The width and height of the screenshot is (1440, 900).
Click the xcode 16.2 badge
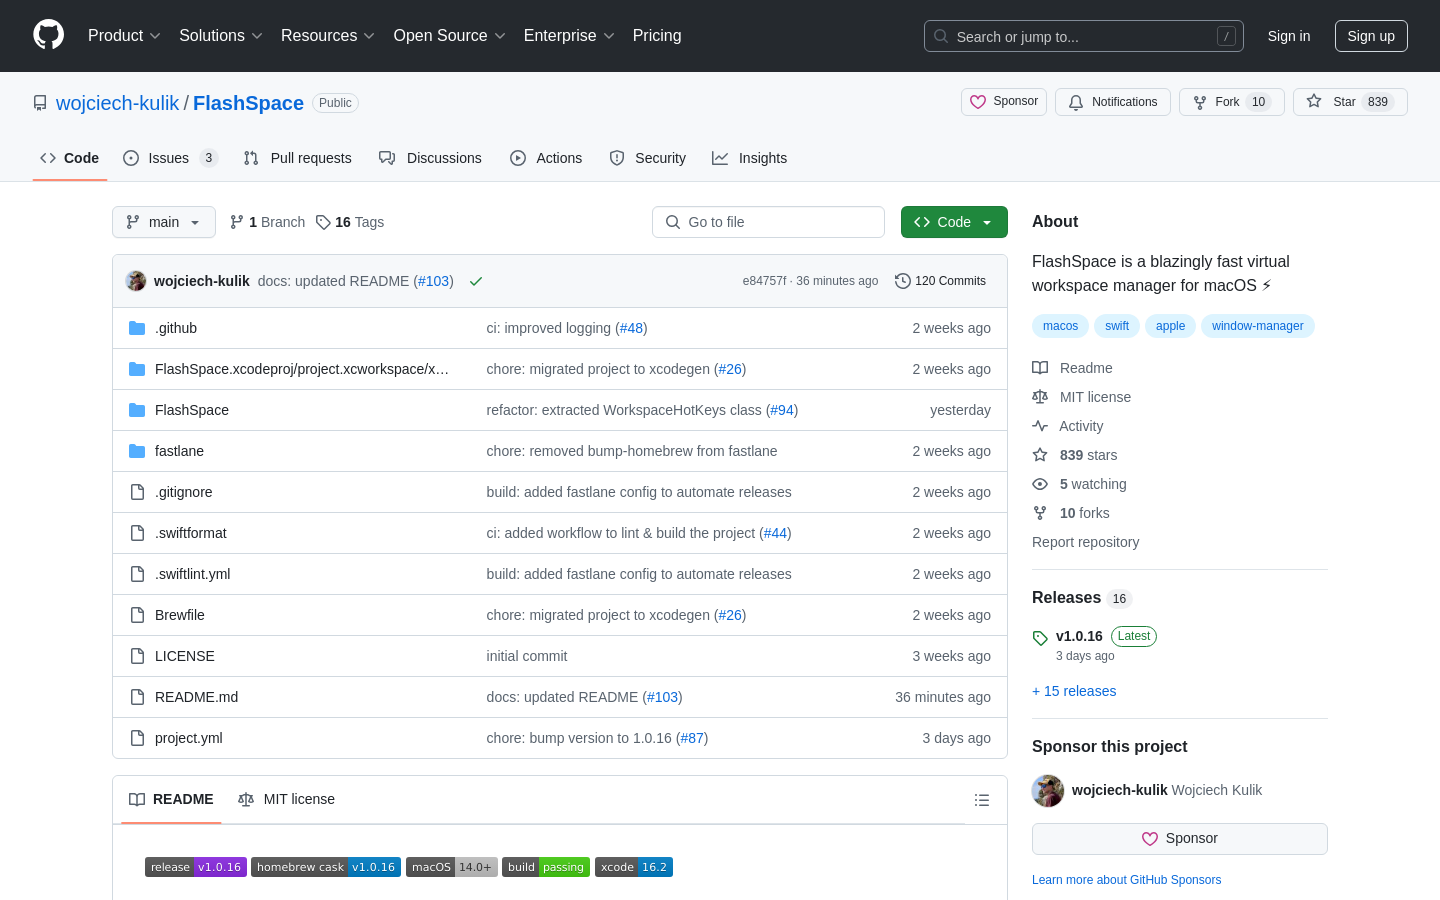[634, 867]
